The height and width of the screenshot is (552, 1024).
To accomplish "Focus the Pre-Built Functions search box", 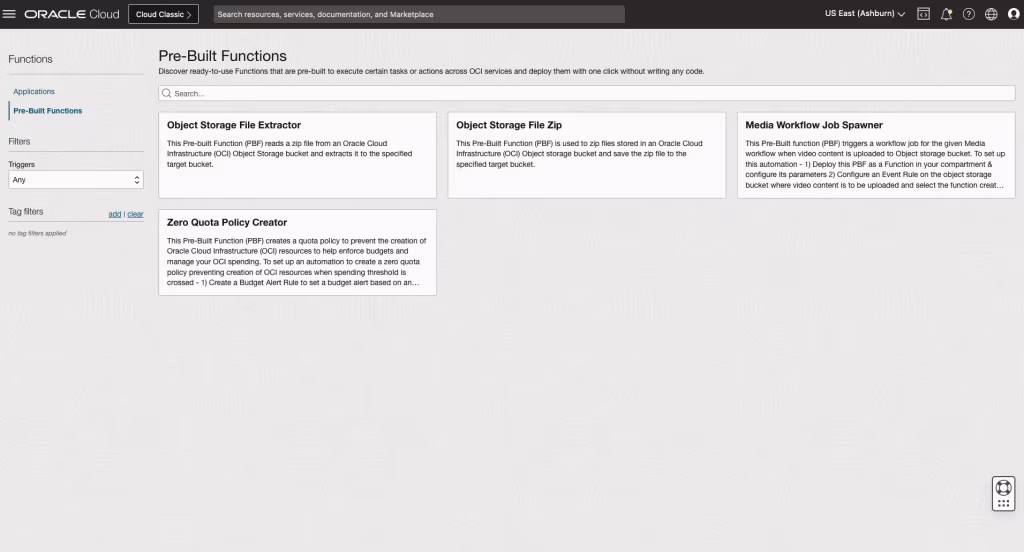I will click(x=586, y=93).
